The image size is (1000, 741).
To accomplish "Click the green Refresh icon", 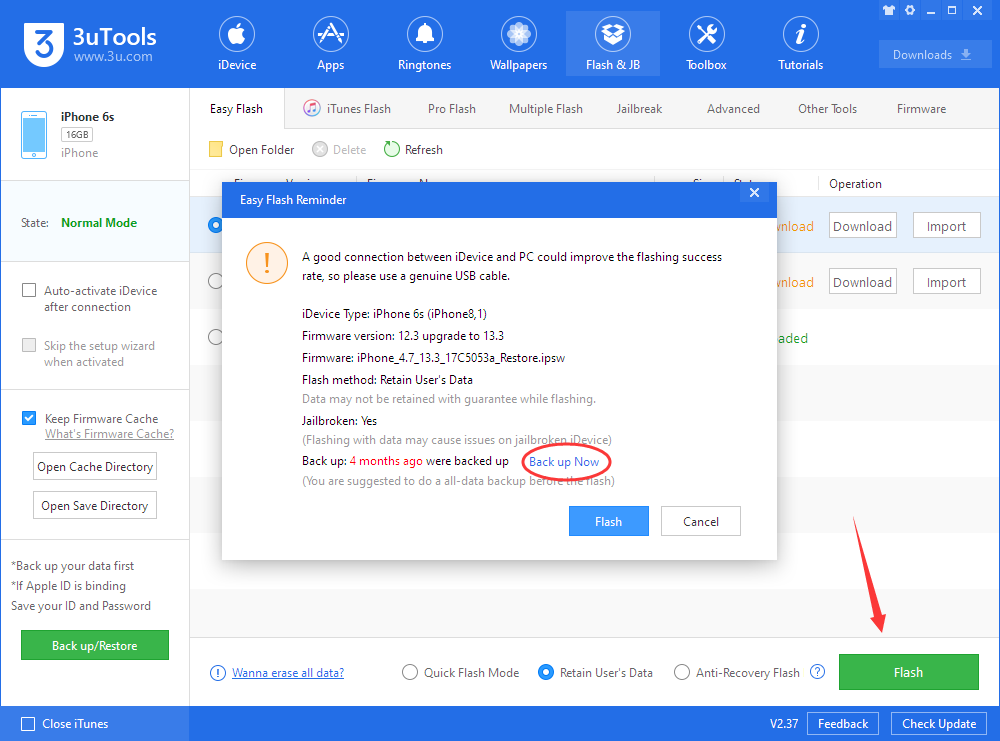I will point(391,149).
